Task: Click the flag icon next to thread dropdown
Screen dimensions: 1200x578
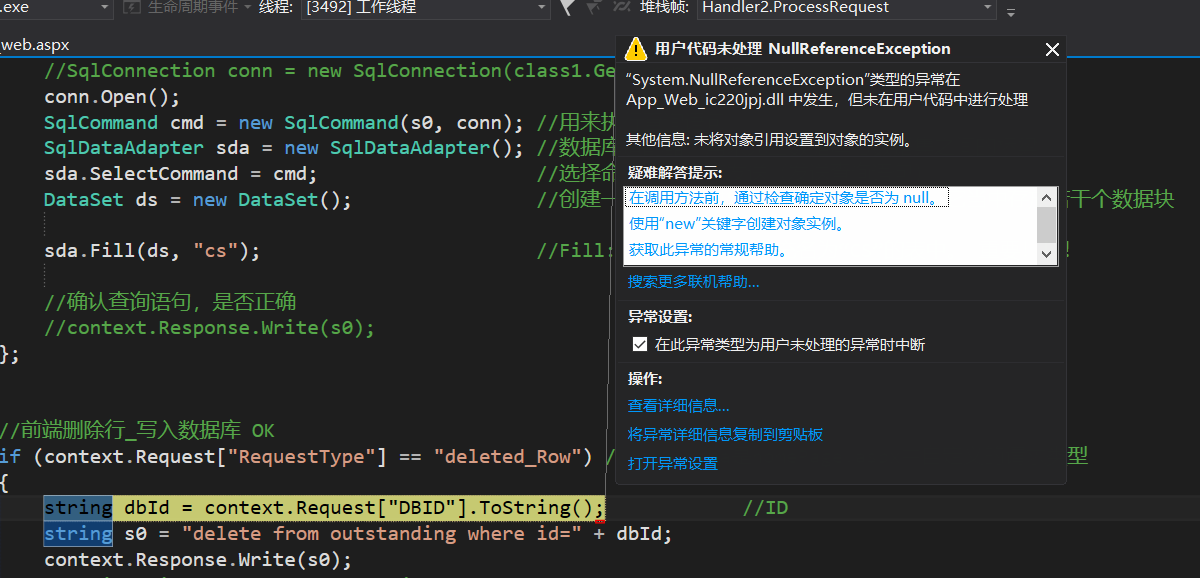Action: click(x=568, y=8)
